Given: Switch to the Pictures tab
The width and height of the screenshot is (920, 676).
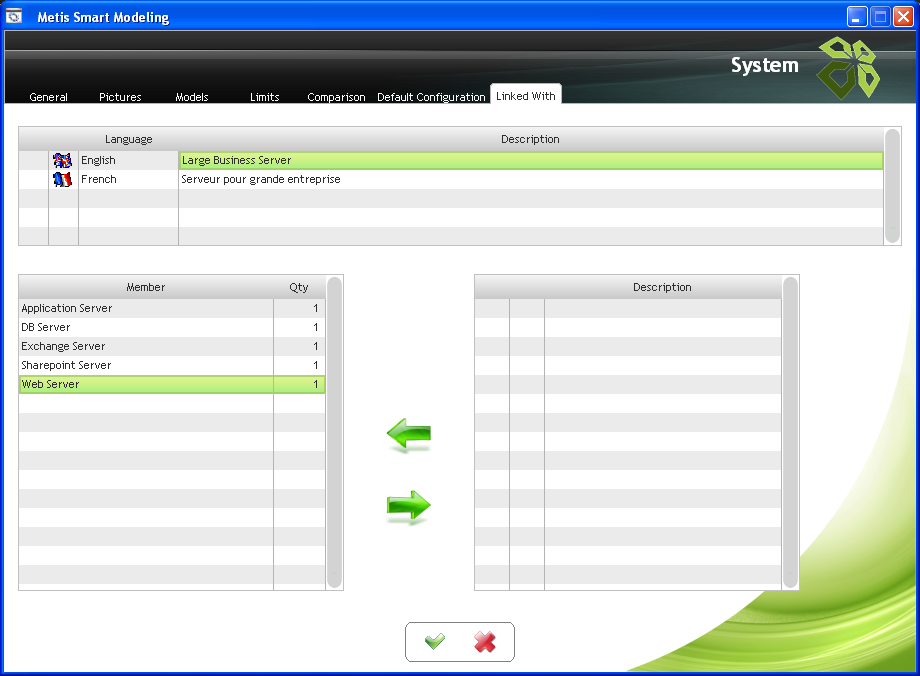Looking at the screenshot, I should (x=120, y=97).
